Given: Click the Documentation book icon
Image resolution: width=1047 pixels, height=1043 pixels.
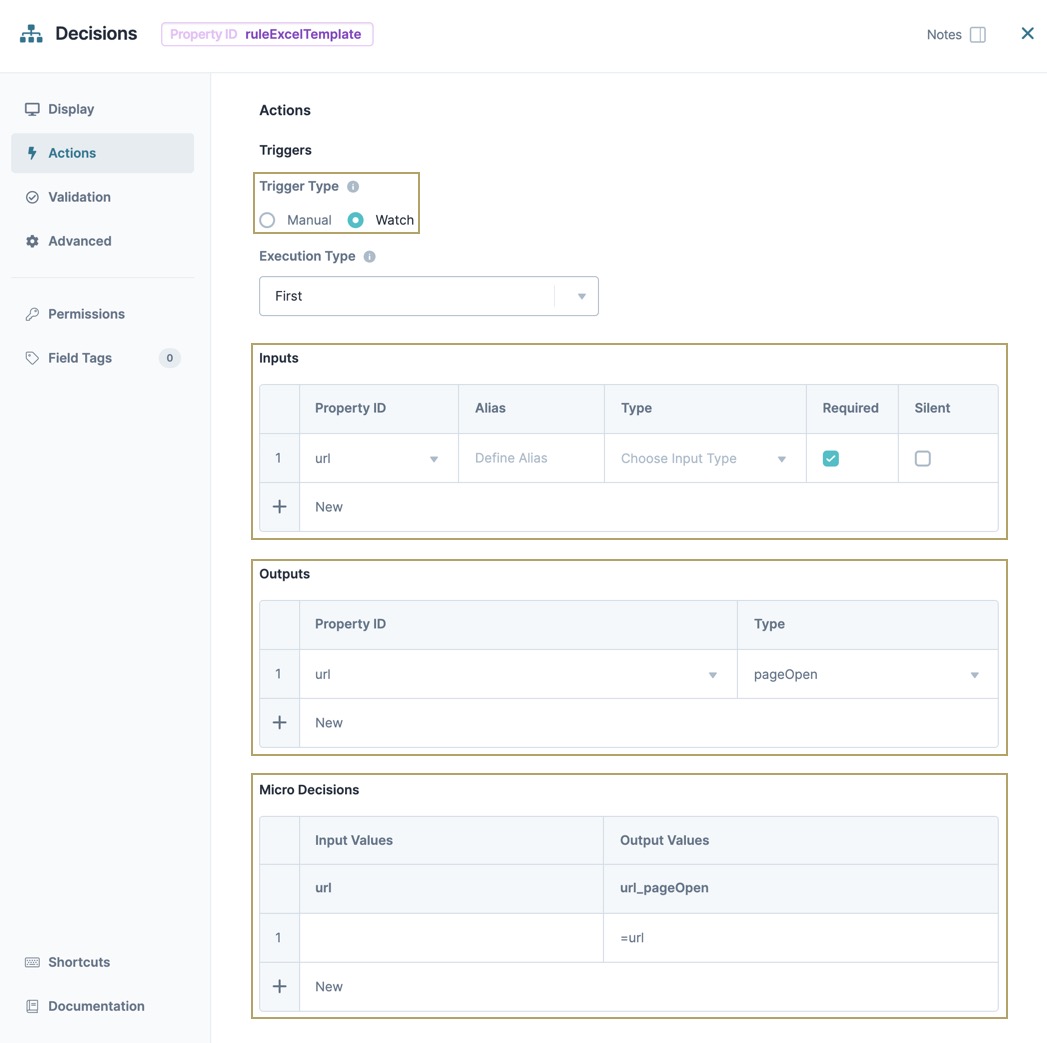Looking at the screenshot, I should [32, 1006].
